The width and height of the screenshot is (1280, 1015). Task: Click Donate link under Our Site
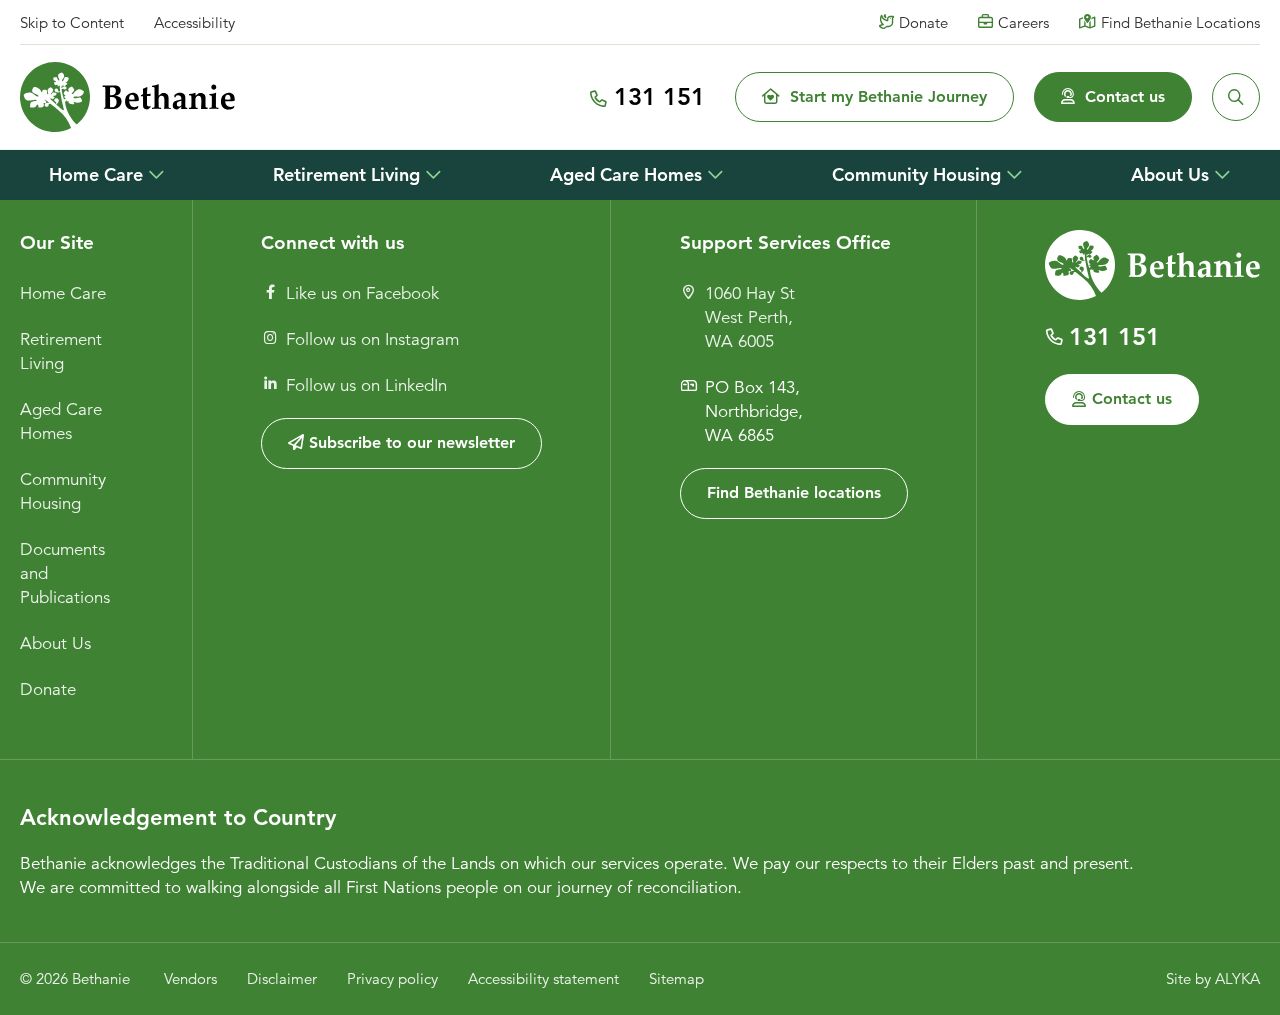[x=48, y=689]
